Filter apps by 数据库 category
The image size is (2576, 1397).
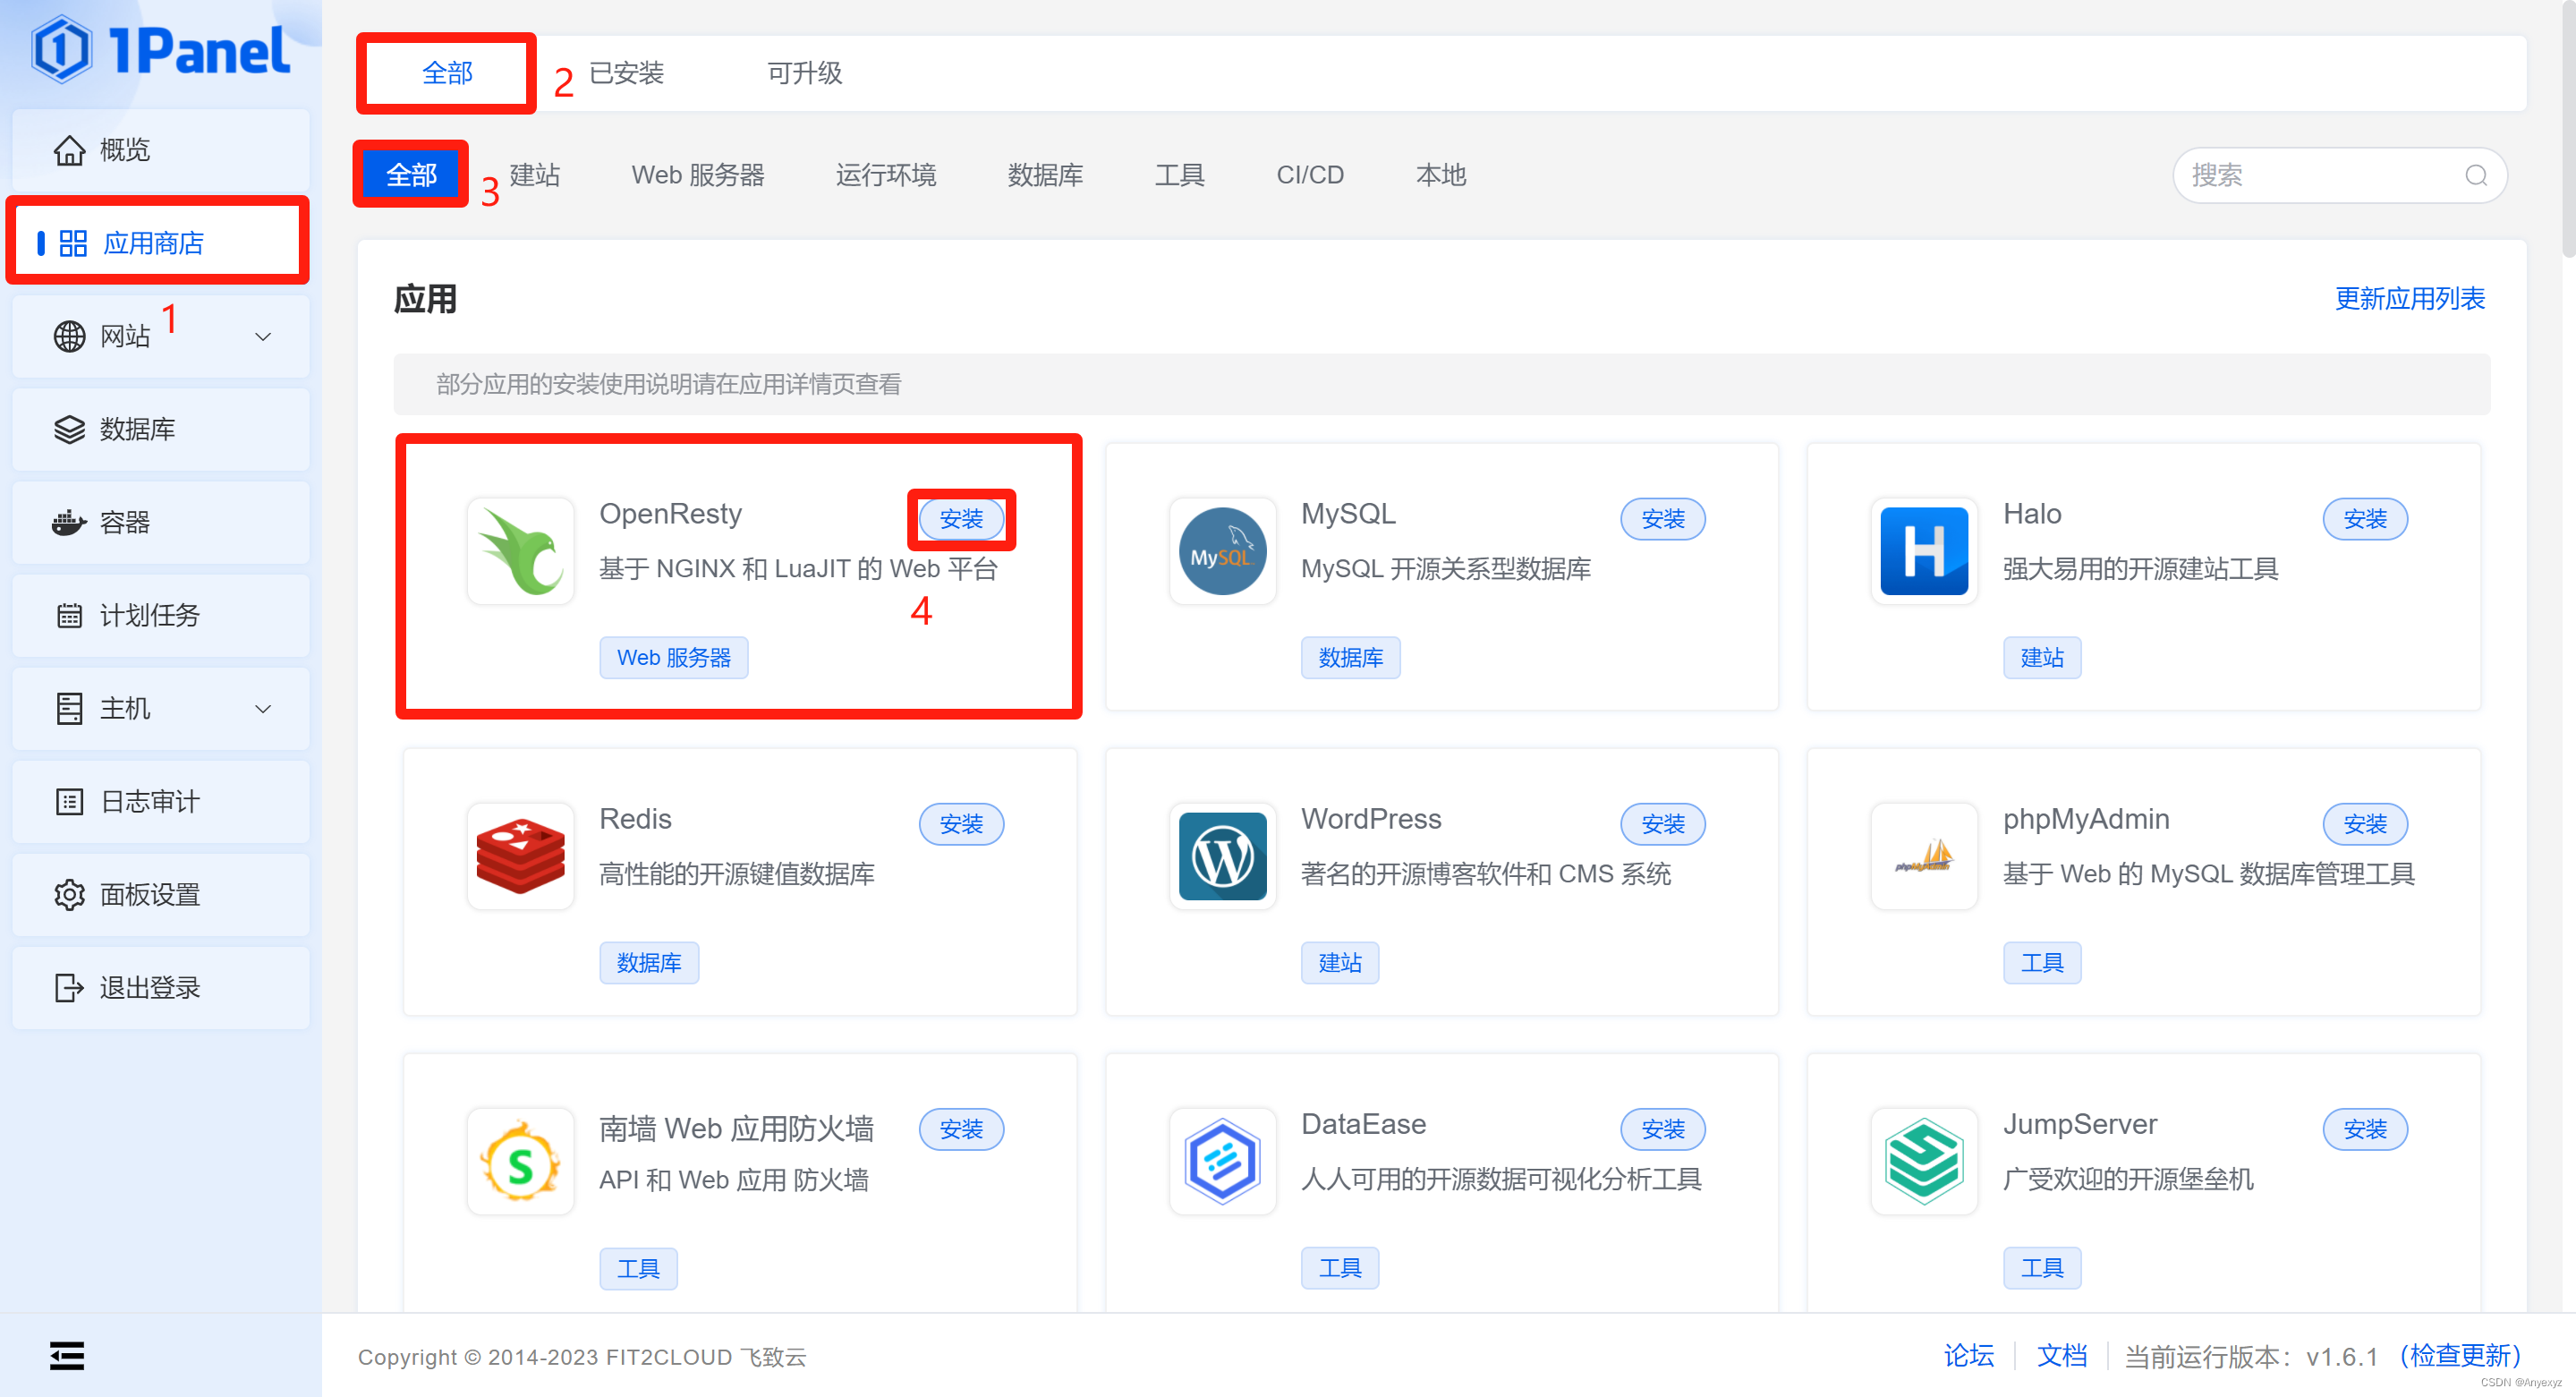point(1045,175)
